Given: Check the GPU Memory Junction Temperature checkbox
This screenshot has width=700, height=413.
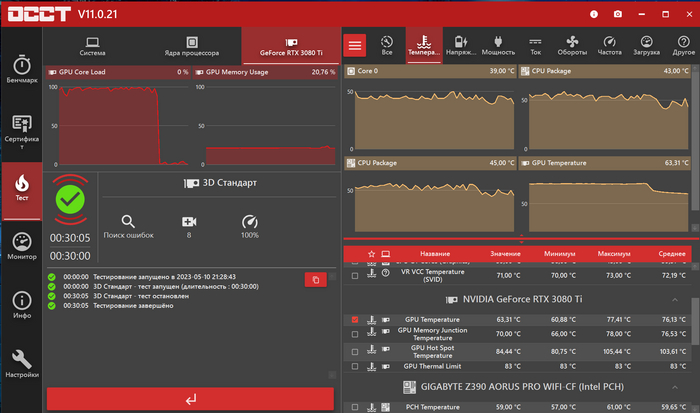Looking at the screenshot, I should tap(355, 335).
